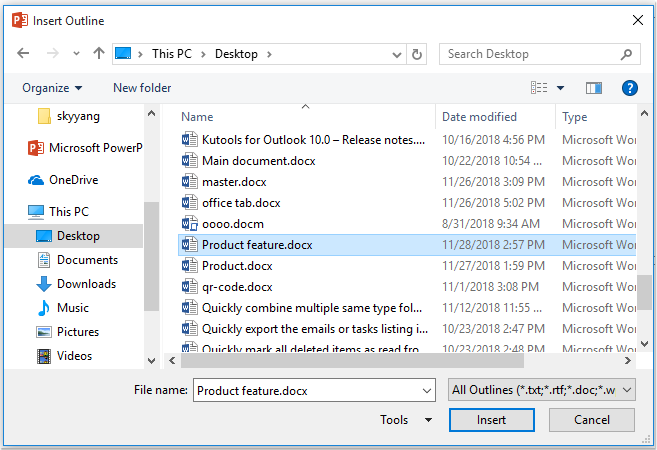Click the Help question mark icon
657x450 pixels.
[x=629, y=88]
